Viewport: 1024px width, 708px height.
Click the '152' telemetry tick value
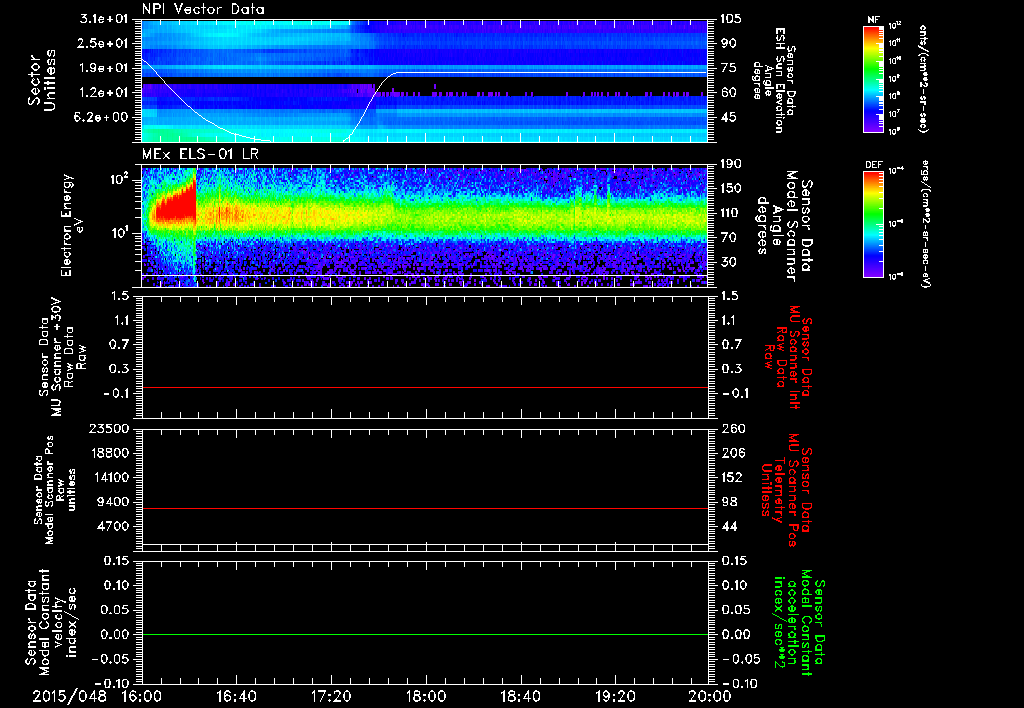733,477
